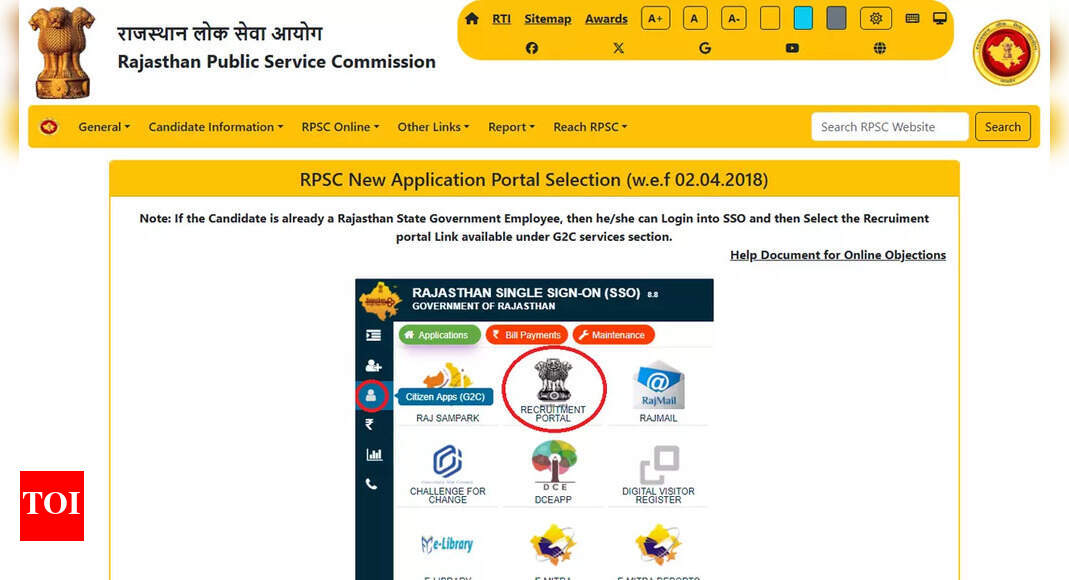Focus the Search RPSC Website field
This screenshot has width=1069, height=580.
(890, 127)
